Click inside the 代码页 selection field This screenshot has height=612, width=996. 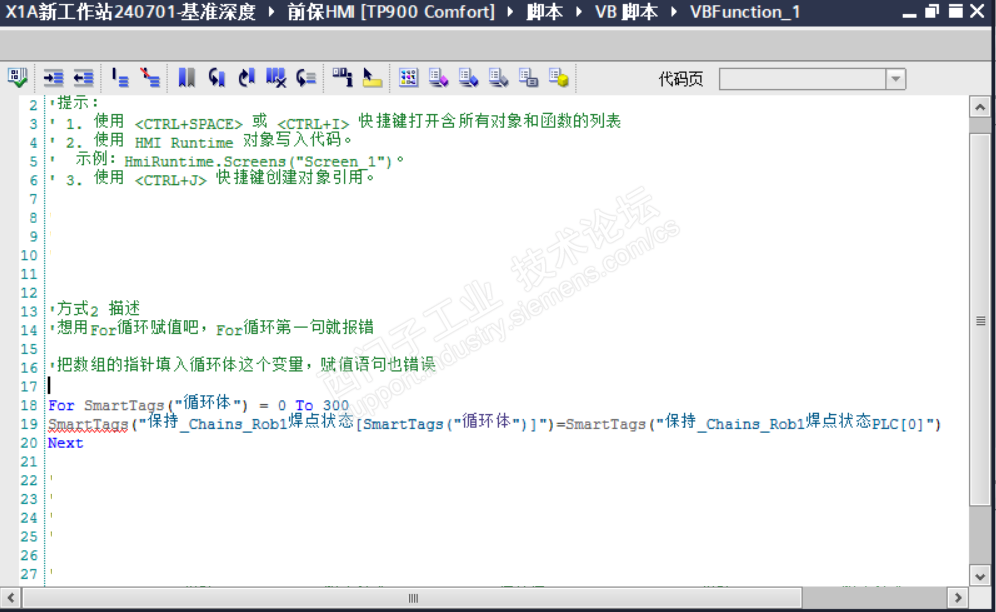(x=803, y=79)
